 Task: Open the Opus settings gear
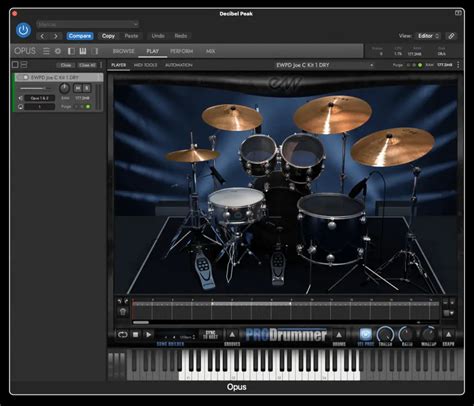tap(58, 51)
